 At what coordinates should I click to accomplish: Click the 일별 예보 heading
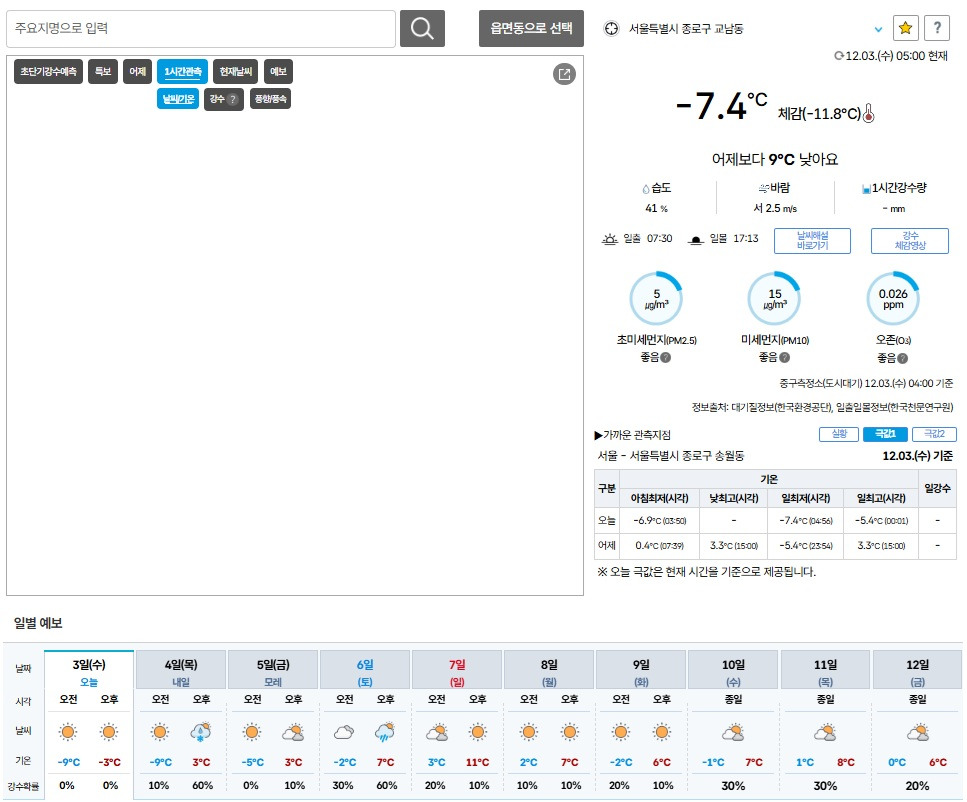pos(38,623)
